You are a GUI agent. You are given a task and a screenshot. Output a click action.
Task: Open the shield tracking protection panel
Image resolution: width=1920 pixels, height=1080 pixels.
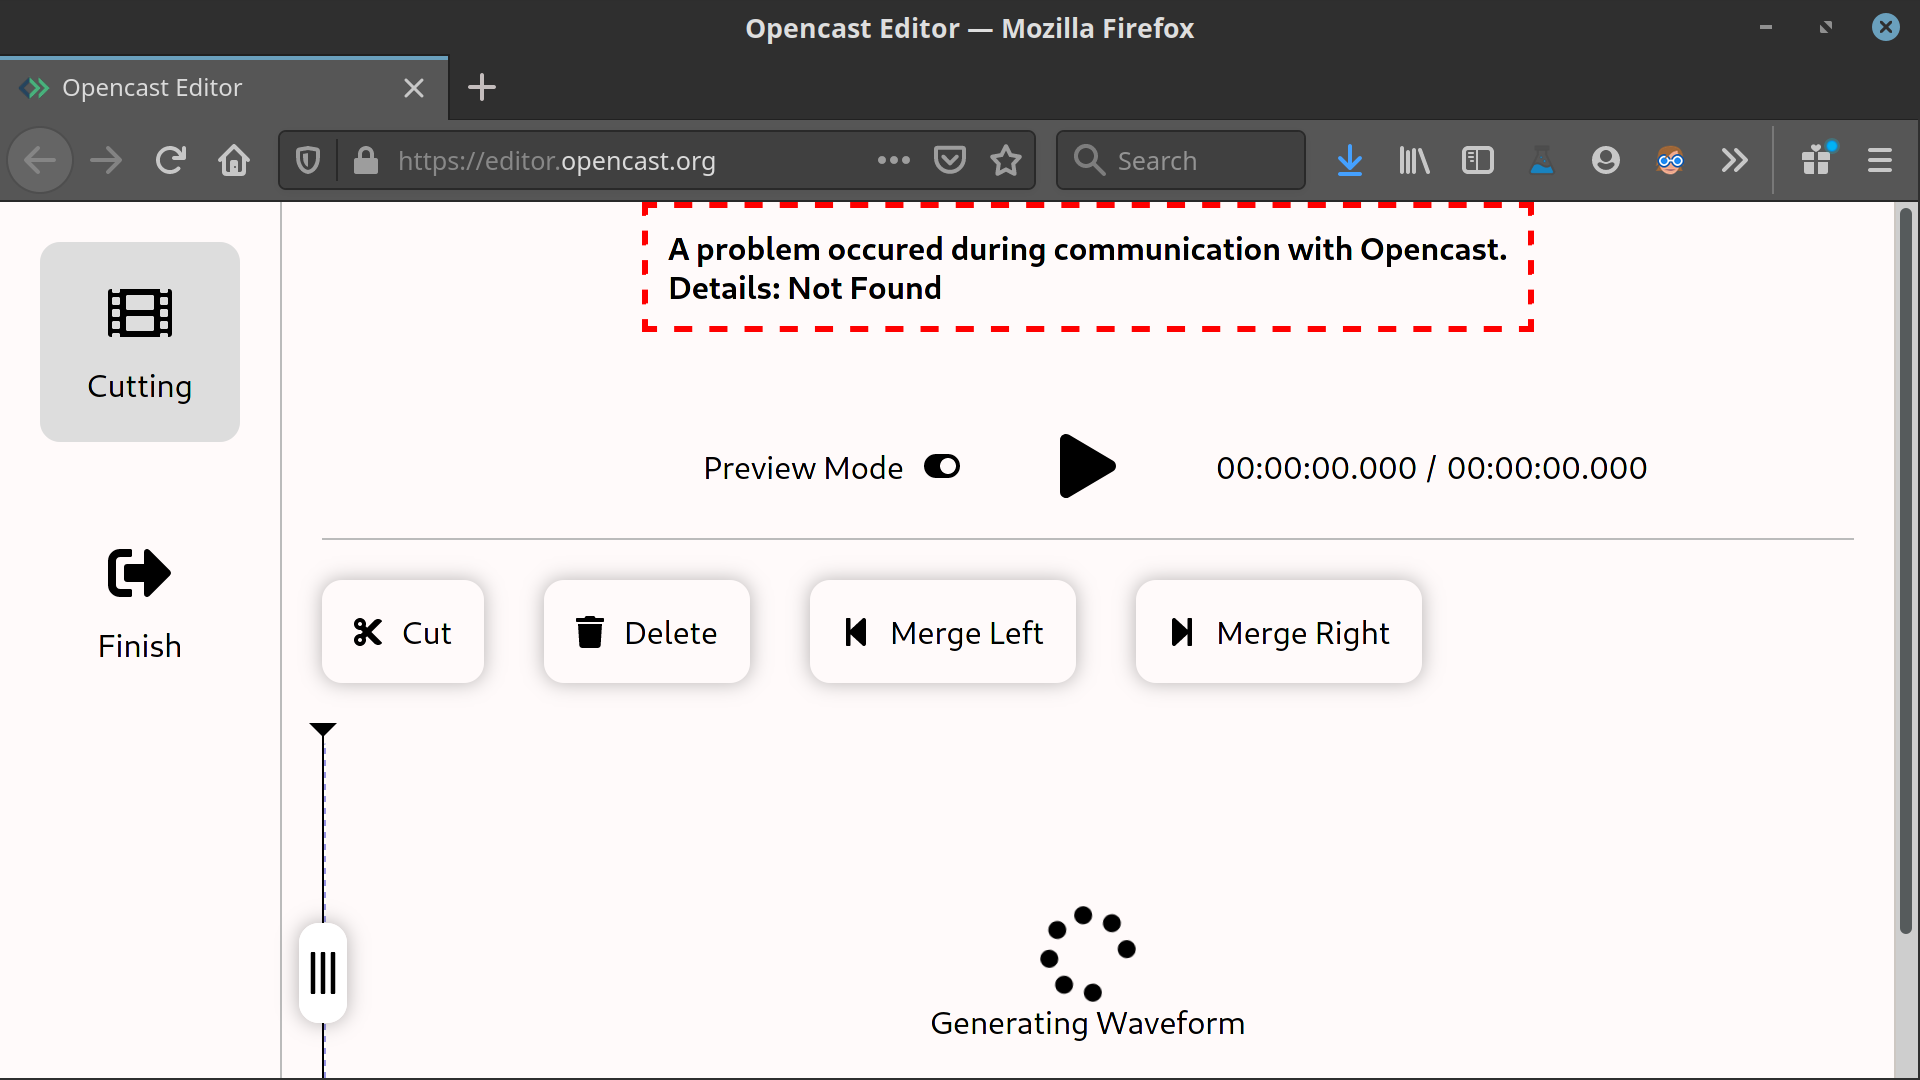coord(307,160)
